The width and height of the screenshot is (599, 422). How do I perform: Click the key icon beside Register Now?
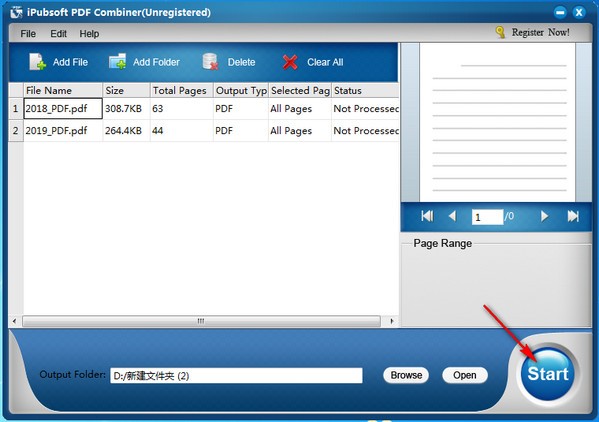(500, 32)
